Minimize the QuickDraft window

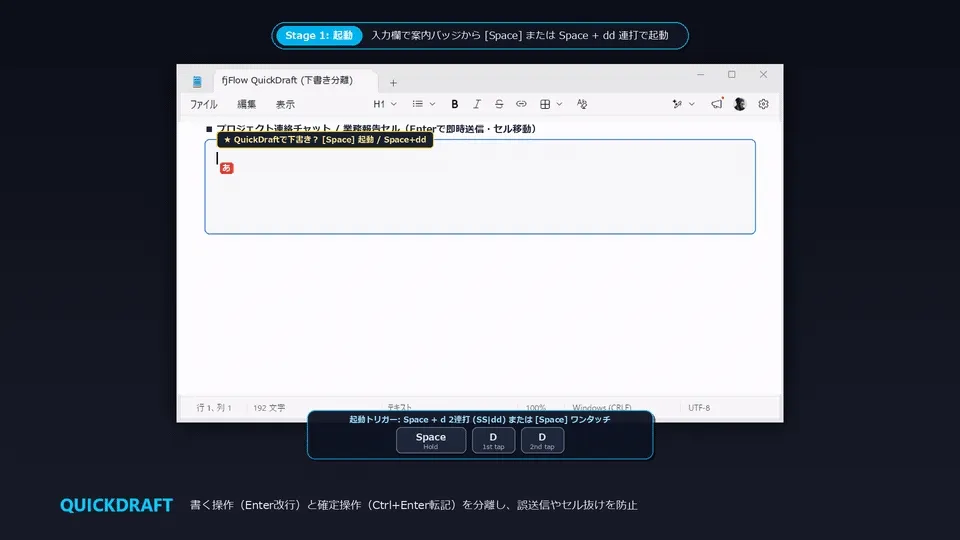pyautogui.click(x=700, y=75)
